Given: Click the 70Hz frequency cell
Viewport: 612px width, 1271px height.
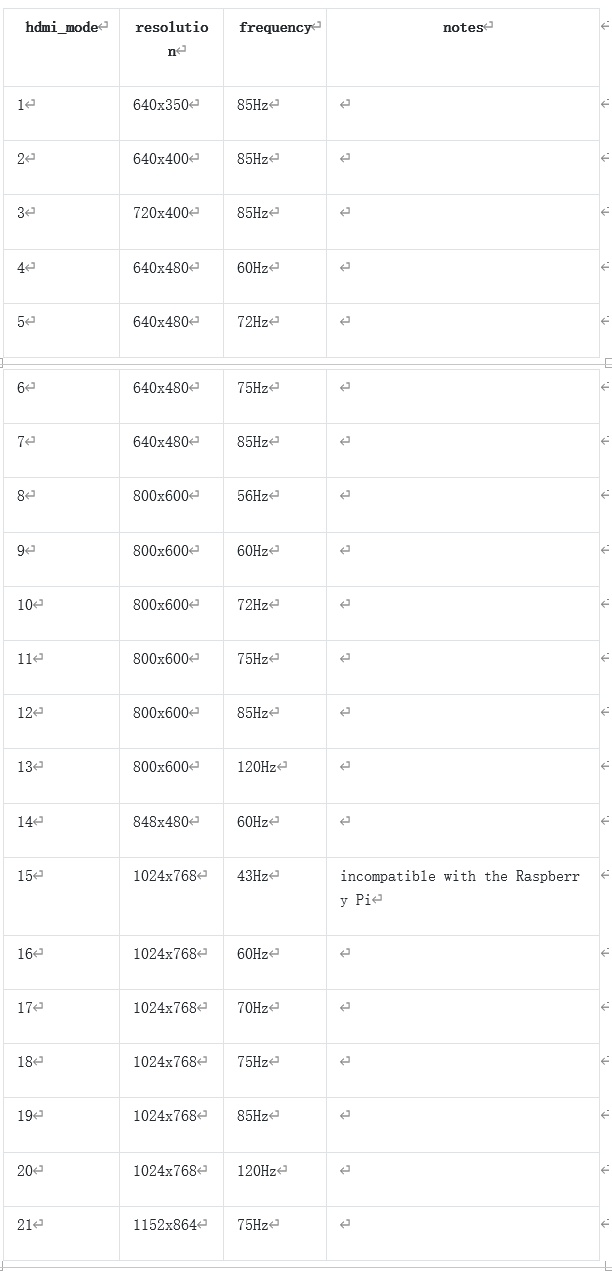Looking at the screenshot, I should click(275, 1016).
